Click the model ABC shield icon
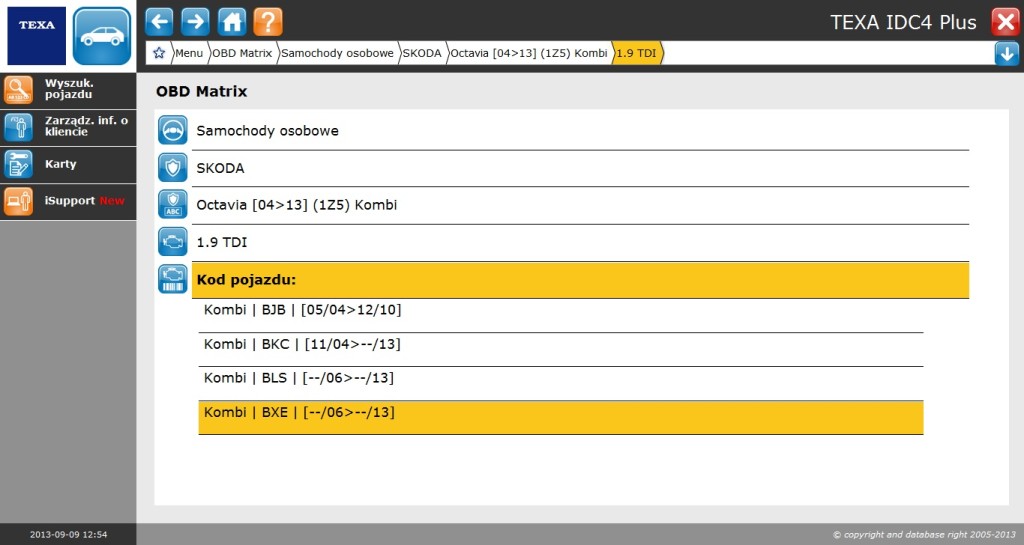This screenshot has height=545, width=1024. coord(173,204)
